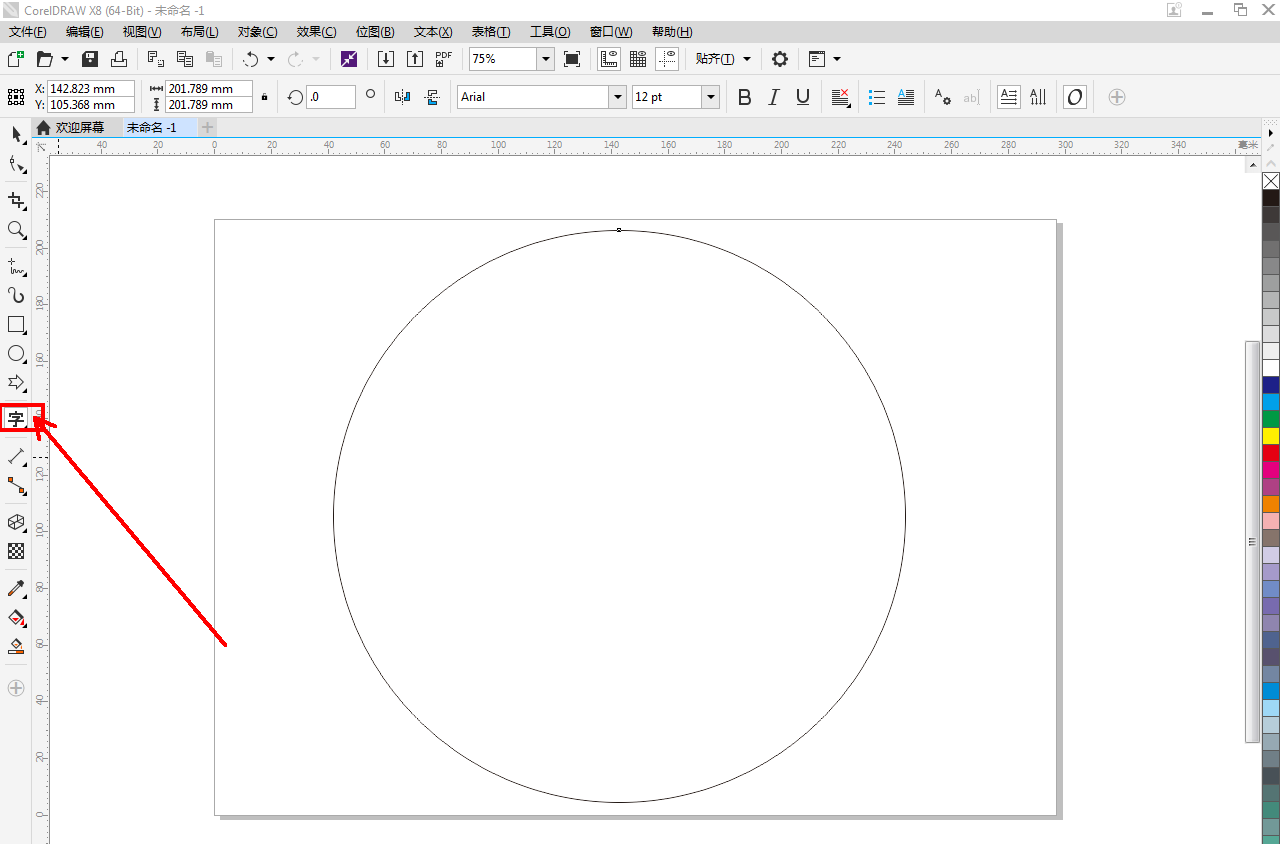The image size is (1280, 844).
Task: Toggle Italic text formatting
Action: pyautogui.click(x=773, y=97)
